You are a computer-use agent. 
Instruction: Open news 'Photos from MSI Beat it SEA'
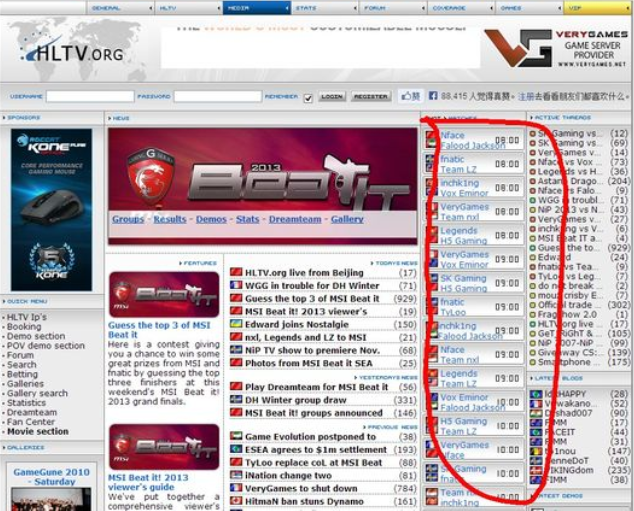(x=309, y=363)
